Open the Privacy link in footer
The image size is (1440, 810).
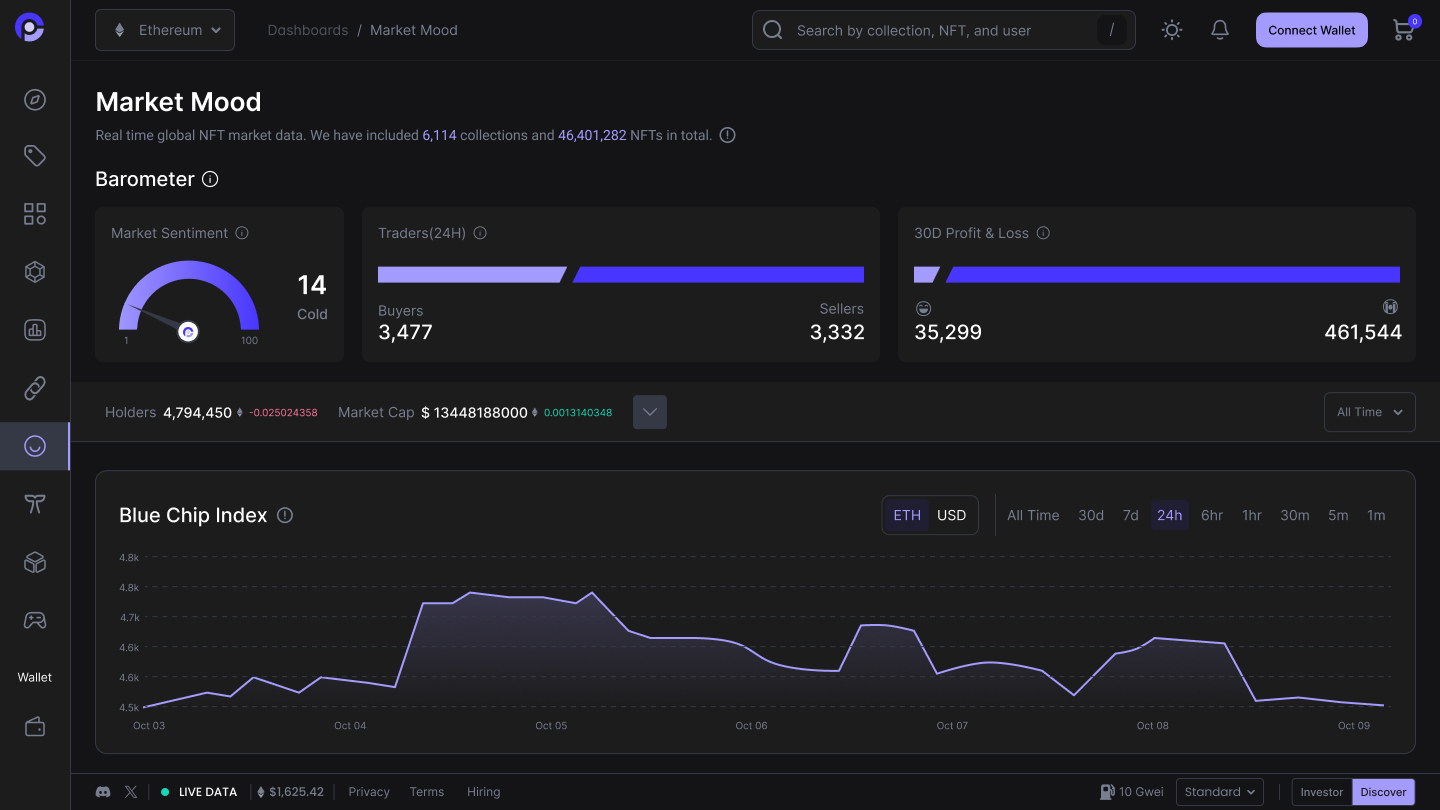point(369,792)
